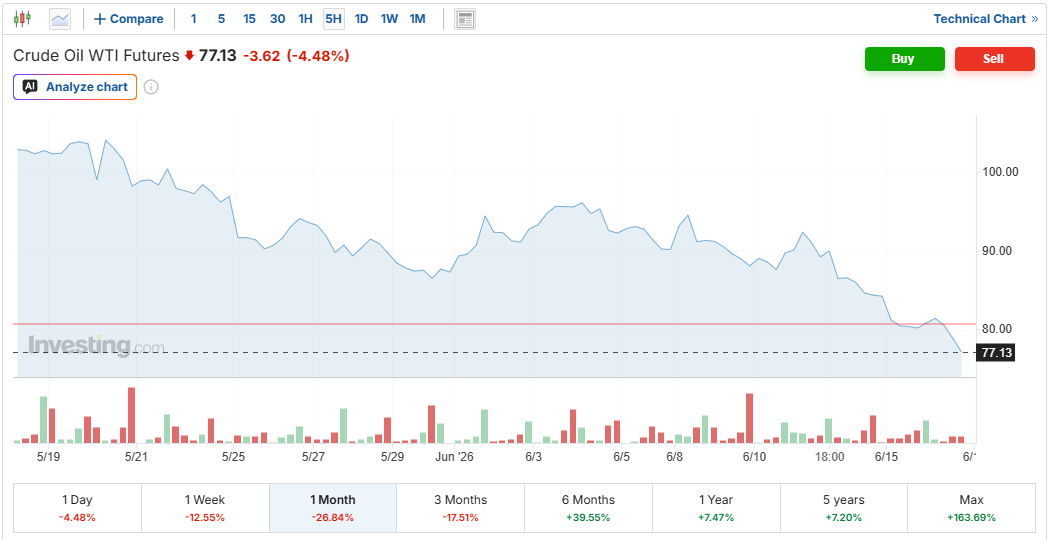Select the 1D interval
This screenshot has width=1049, height=540.
tap(361, 19)
